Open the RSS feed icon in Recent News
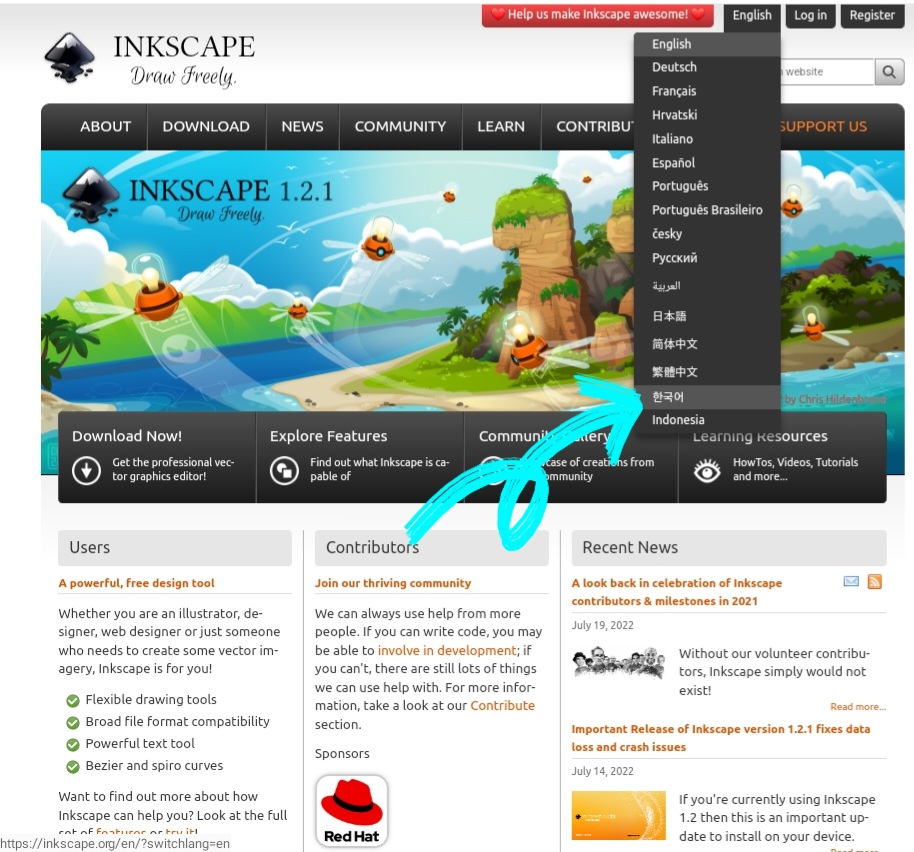The height and width of the screenshot is (852, 914). click(874, 581)
